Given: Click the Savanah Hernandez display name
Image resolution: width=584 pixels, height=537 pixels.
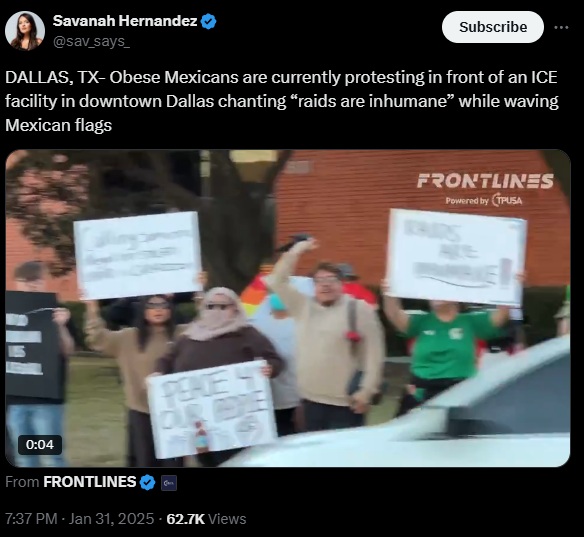Looking at the screenshot, I should 125,21.
